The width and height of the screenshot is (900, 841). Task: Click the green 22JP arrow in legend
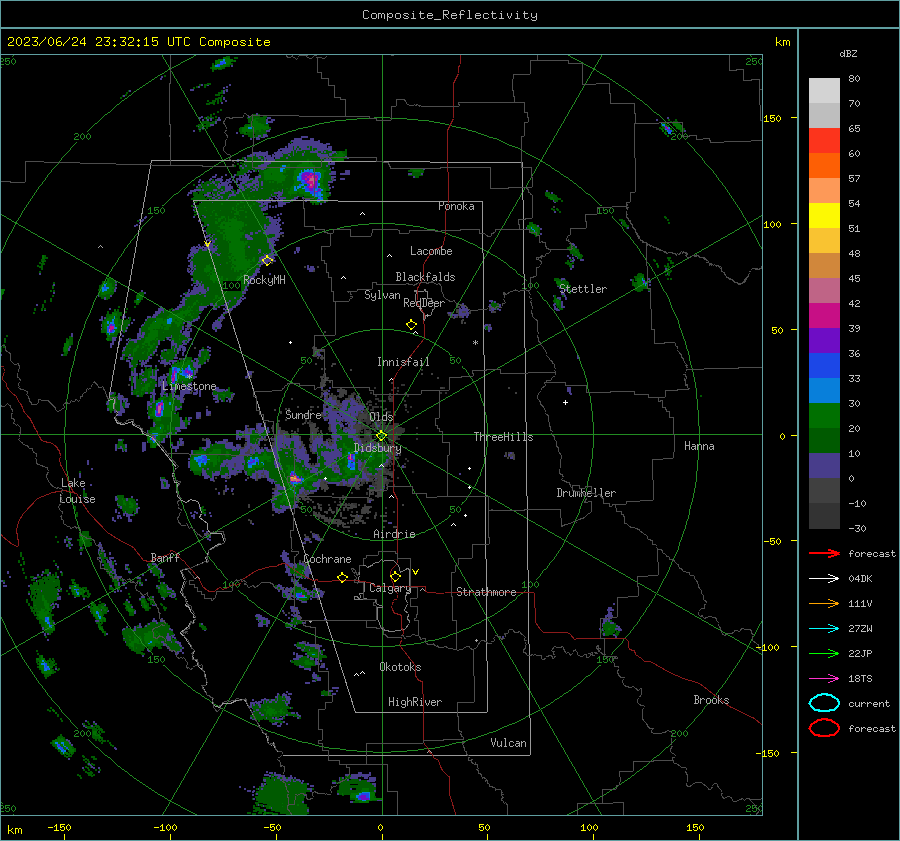[x=824, y=653]
